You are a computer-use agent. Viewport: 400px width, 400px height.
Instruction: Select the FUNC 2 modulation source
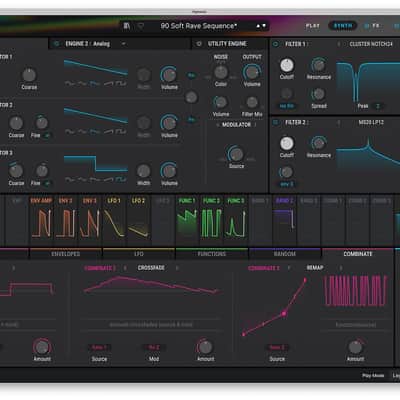pos(211,220)
